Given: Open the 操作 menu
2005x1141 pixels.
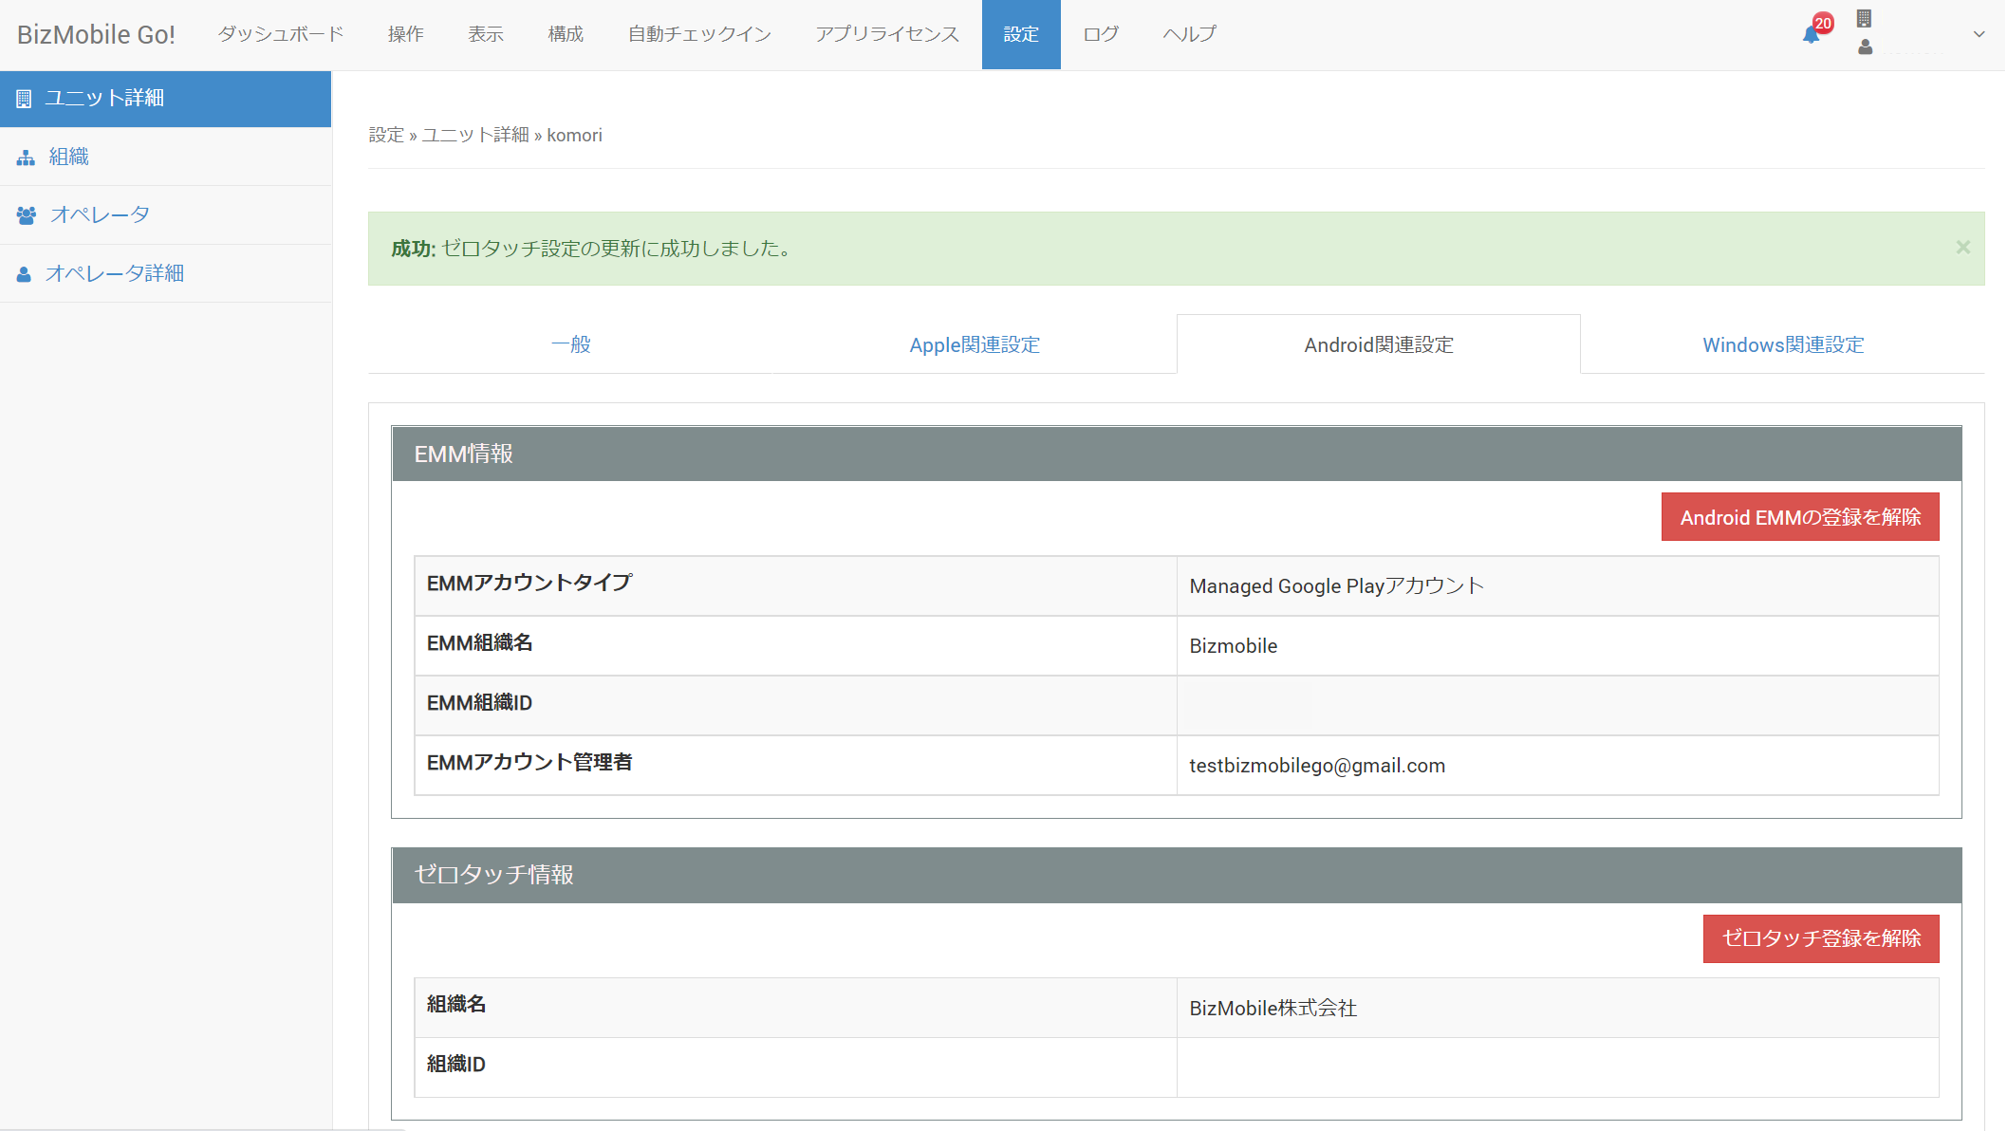Looking at the screenshot, I should 405,34.
